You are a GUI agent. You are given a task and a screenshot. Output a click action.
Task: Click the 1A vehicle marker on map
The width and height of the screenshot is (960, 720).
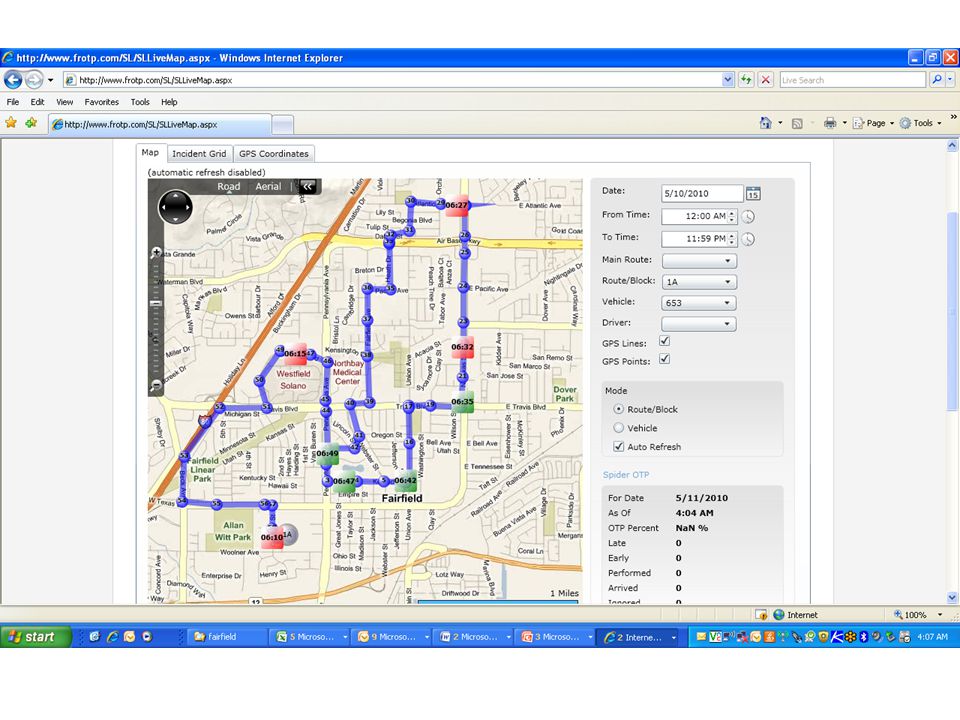(289, 534)
